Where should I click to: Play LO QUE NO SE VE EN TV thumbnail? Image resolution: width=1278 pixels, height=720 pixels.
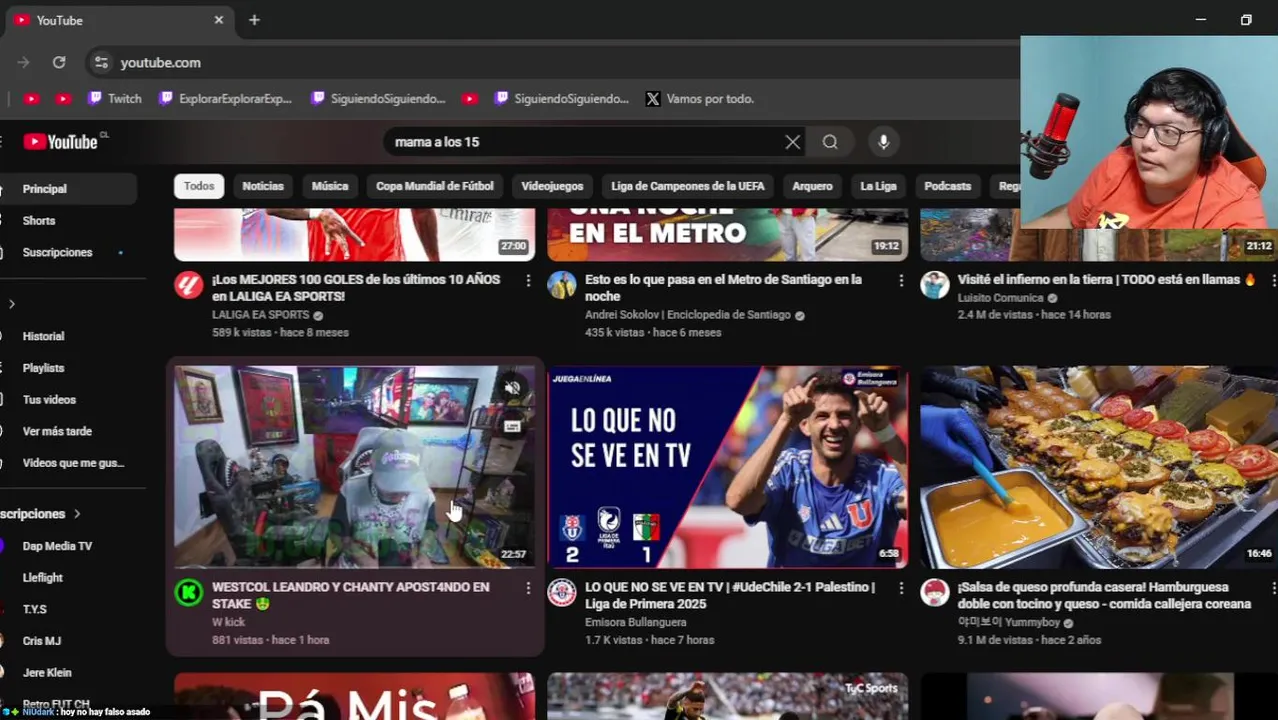(x=727, y=467)
